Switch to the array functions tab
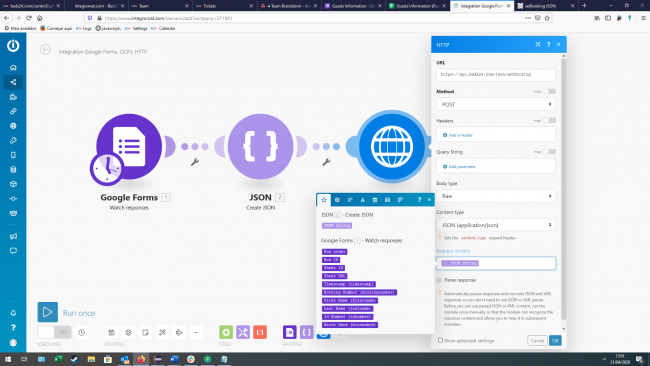The width and height of the screenshot is (650, 366). point(387,200)
